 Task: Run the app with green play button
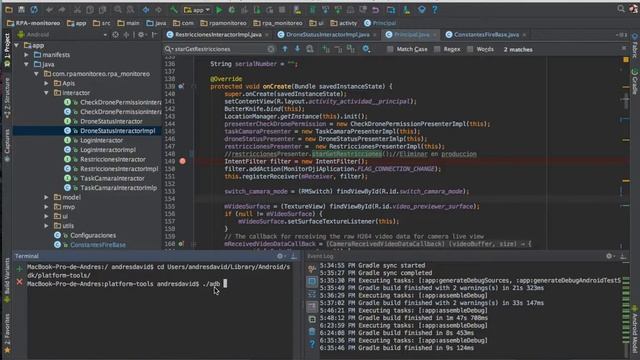(x=219, y=9)
